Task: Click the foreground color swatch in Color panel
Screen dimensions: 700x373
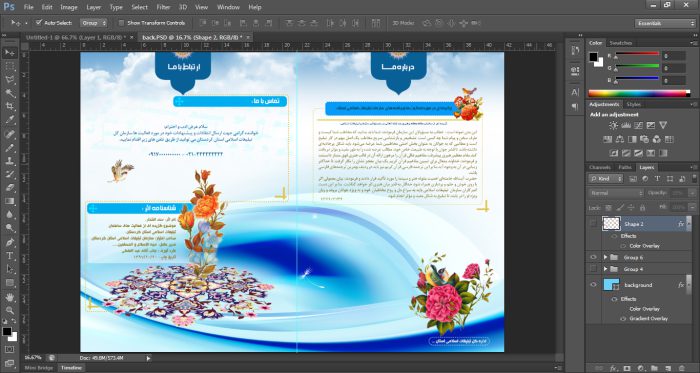Action: [593, 57]
